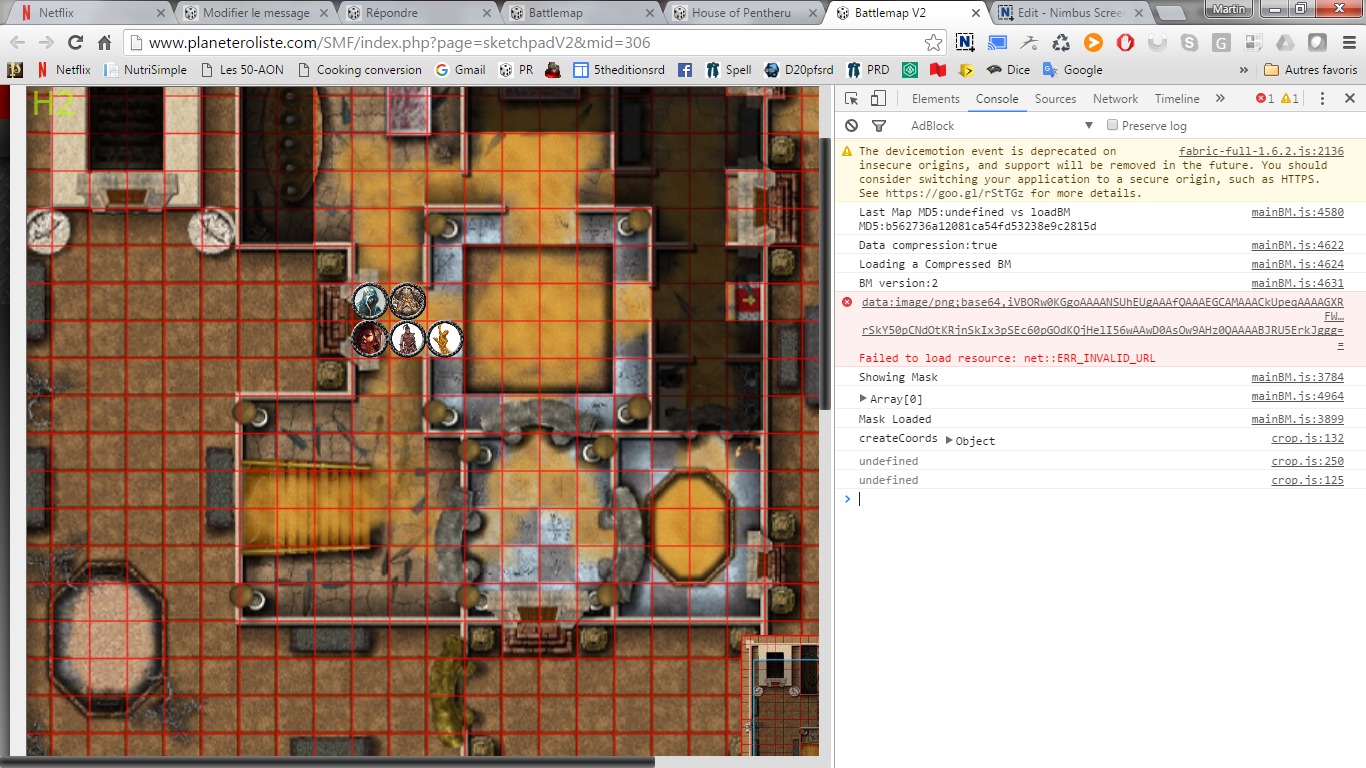Open the Nimbus Screenshot extension

coord(965,43)
